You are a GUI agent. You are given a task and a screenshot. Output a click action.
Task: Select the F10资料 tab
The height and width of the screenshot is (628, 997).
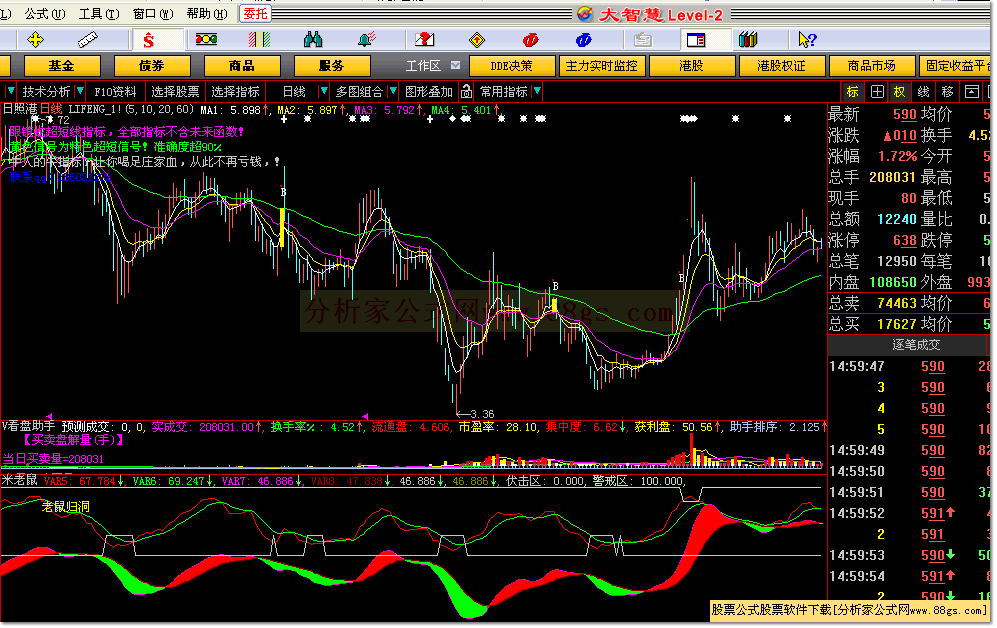pos(115,92)
